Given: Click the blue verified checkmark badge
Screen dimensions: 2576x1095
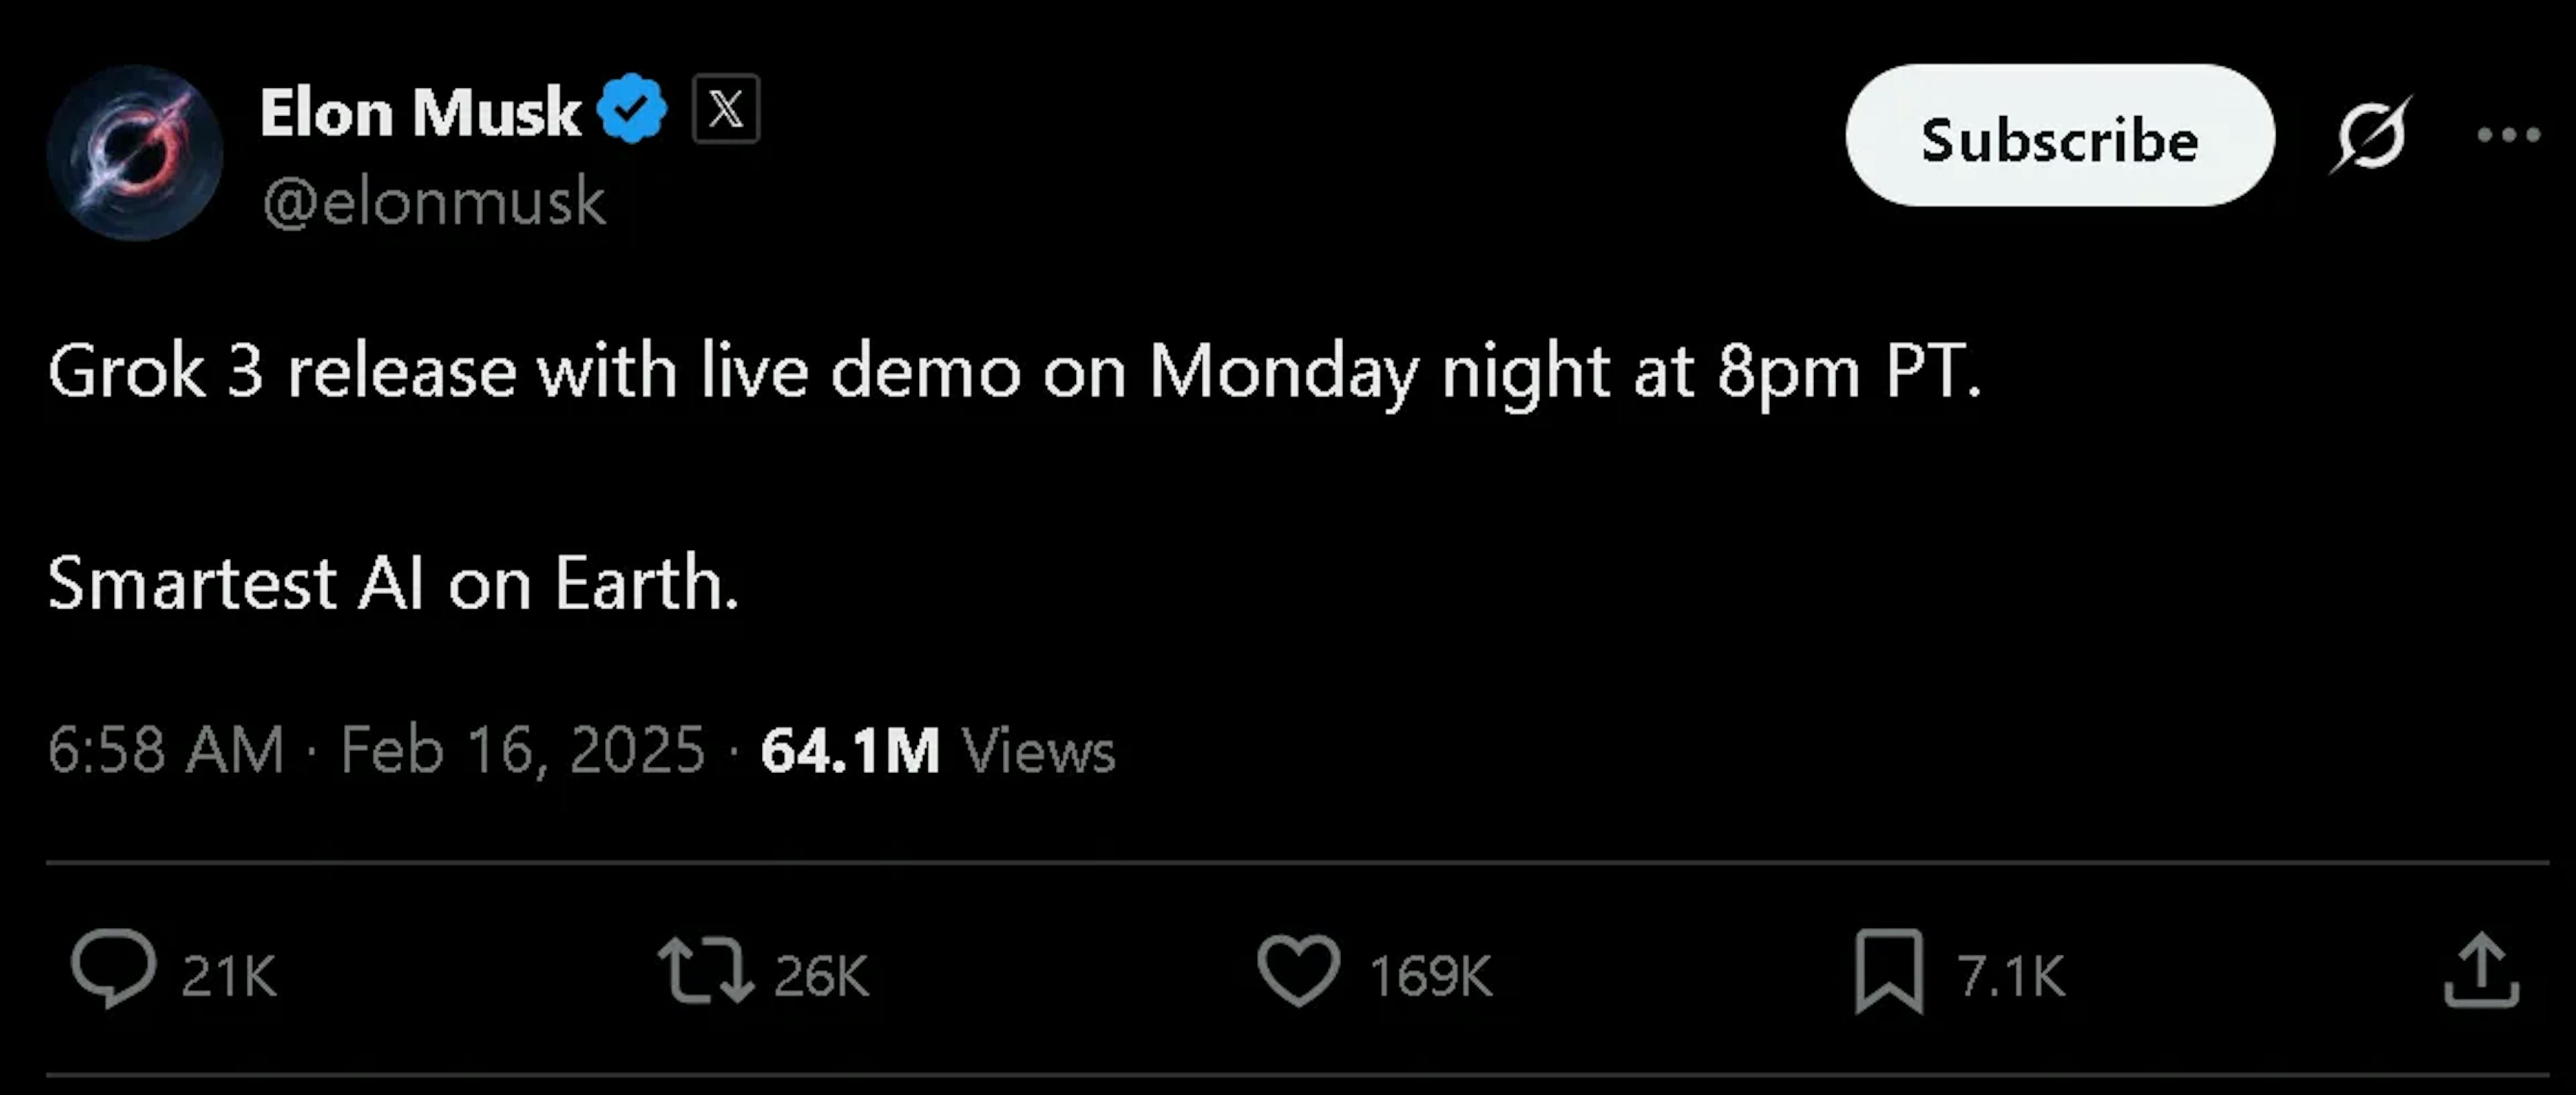Looking at the screenshot, I should pos(632,109).
